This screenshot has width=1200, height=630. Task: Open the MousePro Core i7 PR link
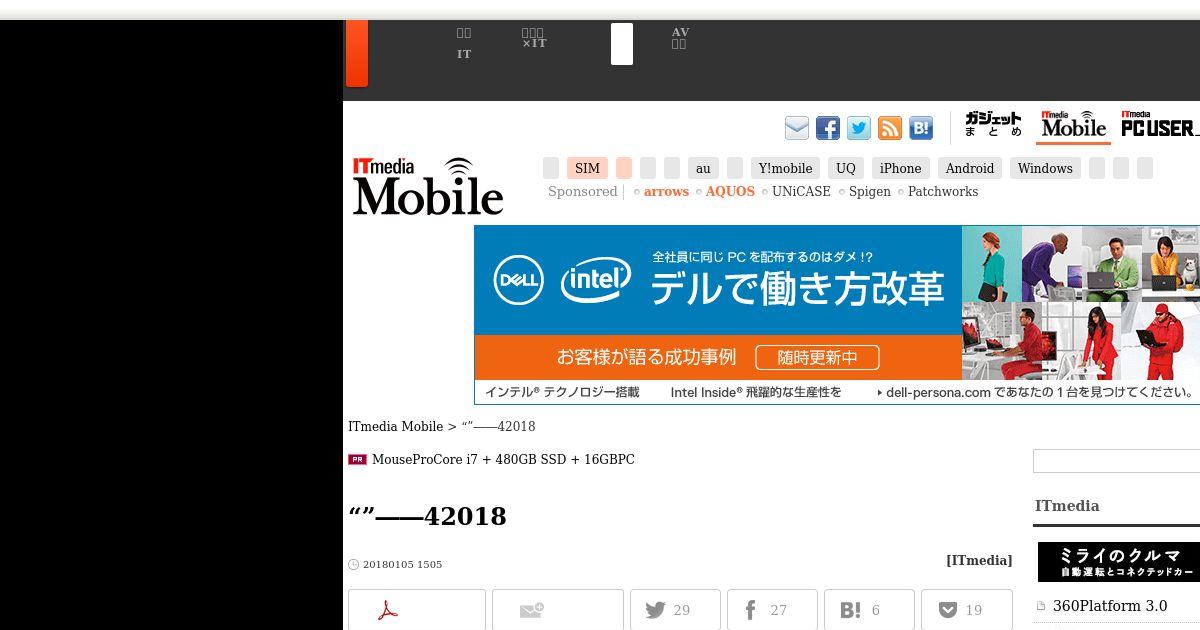pos(503,460)
